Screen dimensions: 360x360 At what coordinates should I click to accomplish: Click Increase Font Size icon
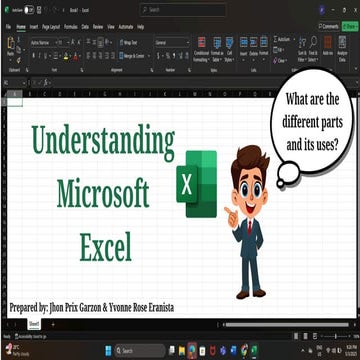73,43
